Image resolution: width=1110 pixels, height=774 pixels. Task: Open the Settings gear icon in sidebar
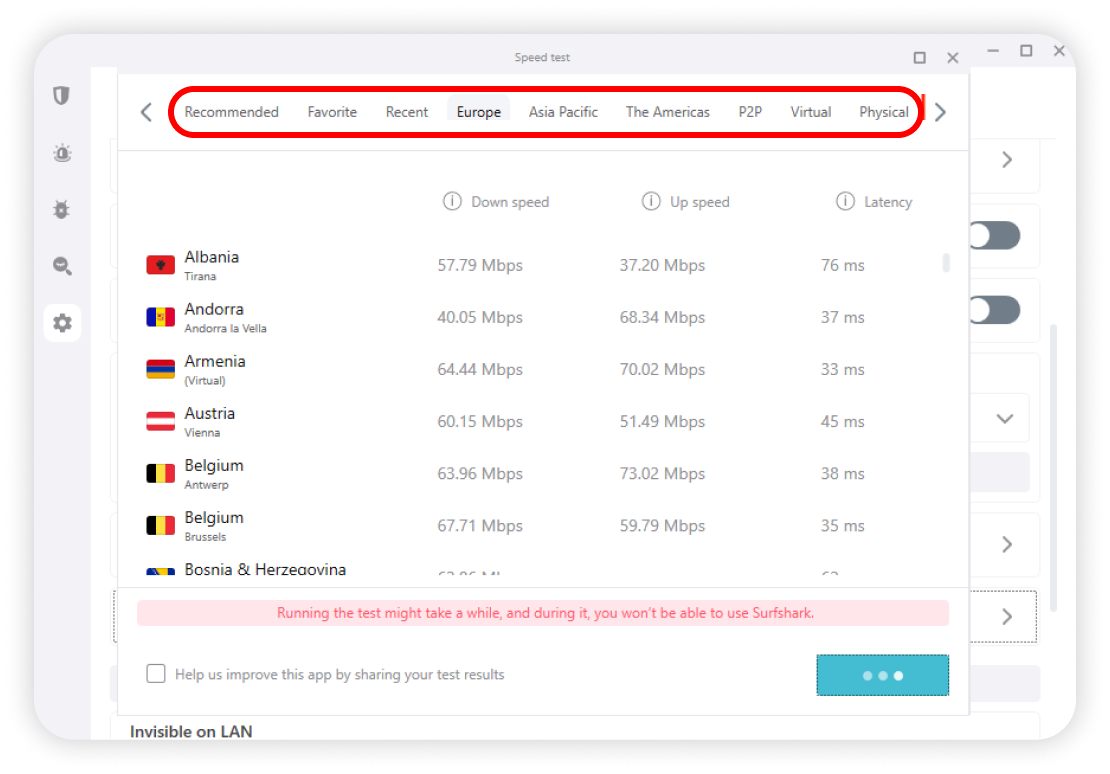coord(62,323)
